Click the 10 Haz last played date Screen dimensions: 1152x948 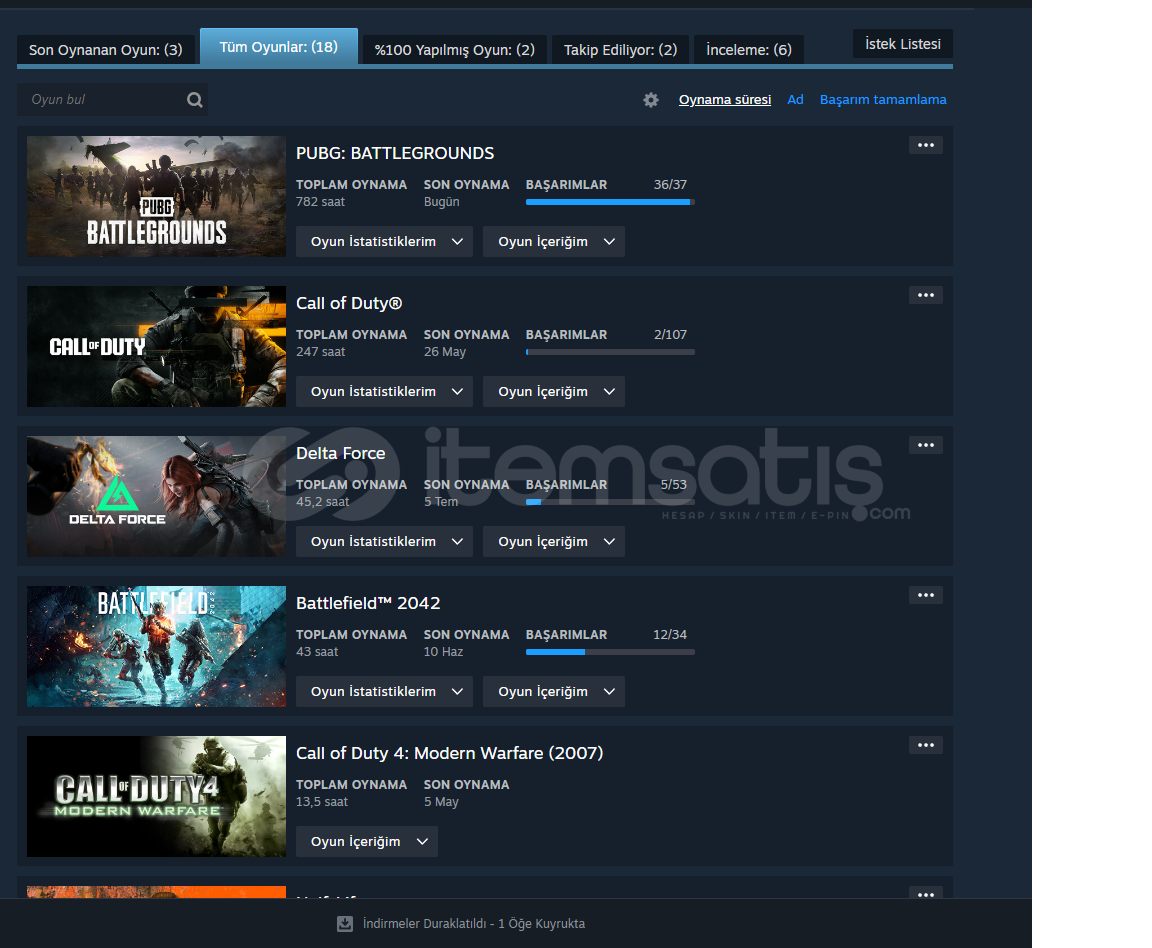(444, 651)
